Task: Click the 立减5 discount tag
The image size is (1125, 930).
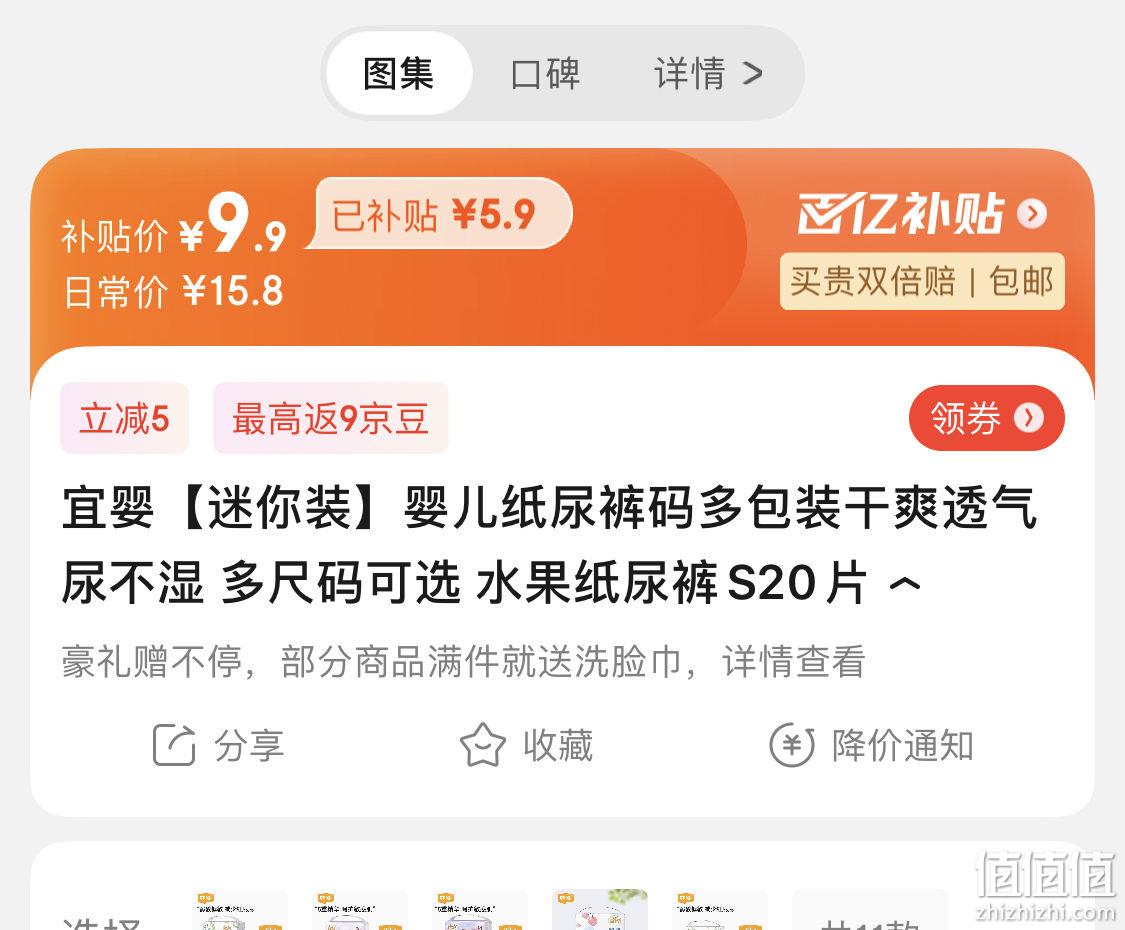Action: coord(124,418)
